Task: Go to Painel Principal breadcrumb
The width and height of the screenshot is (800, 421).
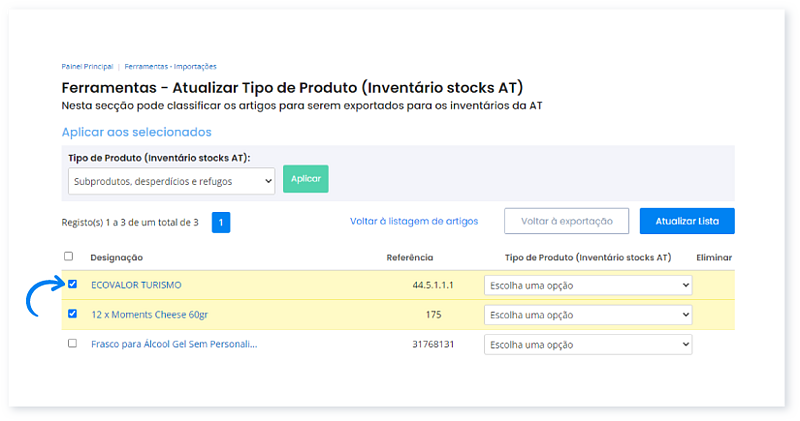Action: [x=87, y=66]
